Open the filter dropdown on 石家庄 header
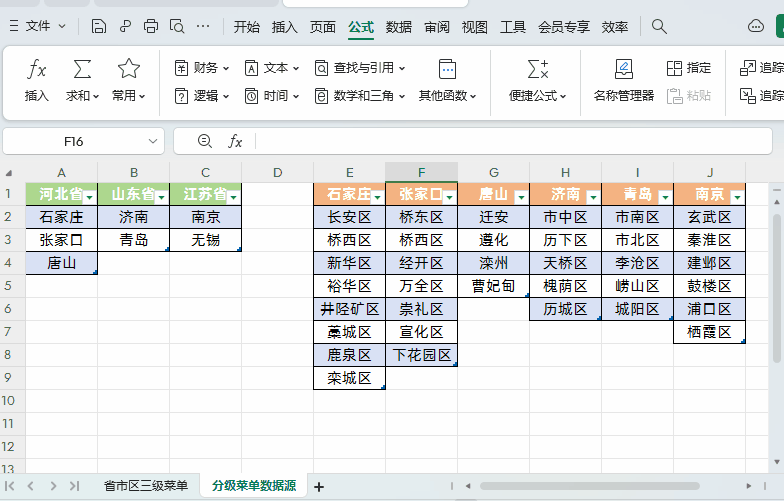This screenshot has height=501, width=784. [x=378, y=198]
